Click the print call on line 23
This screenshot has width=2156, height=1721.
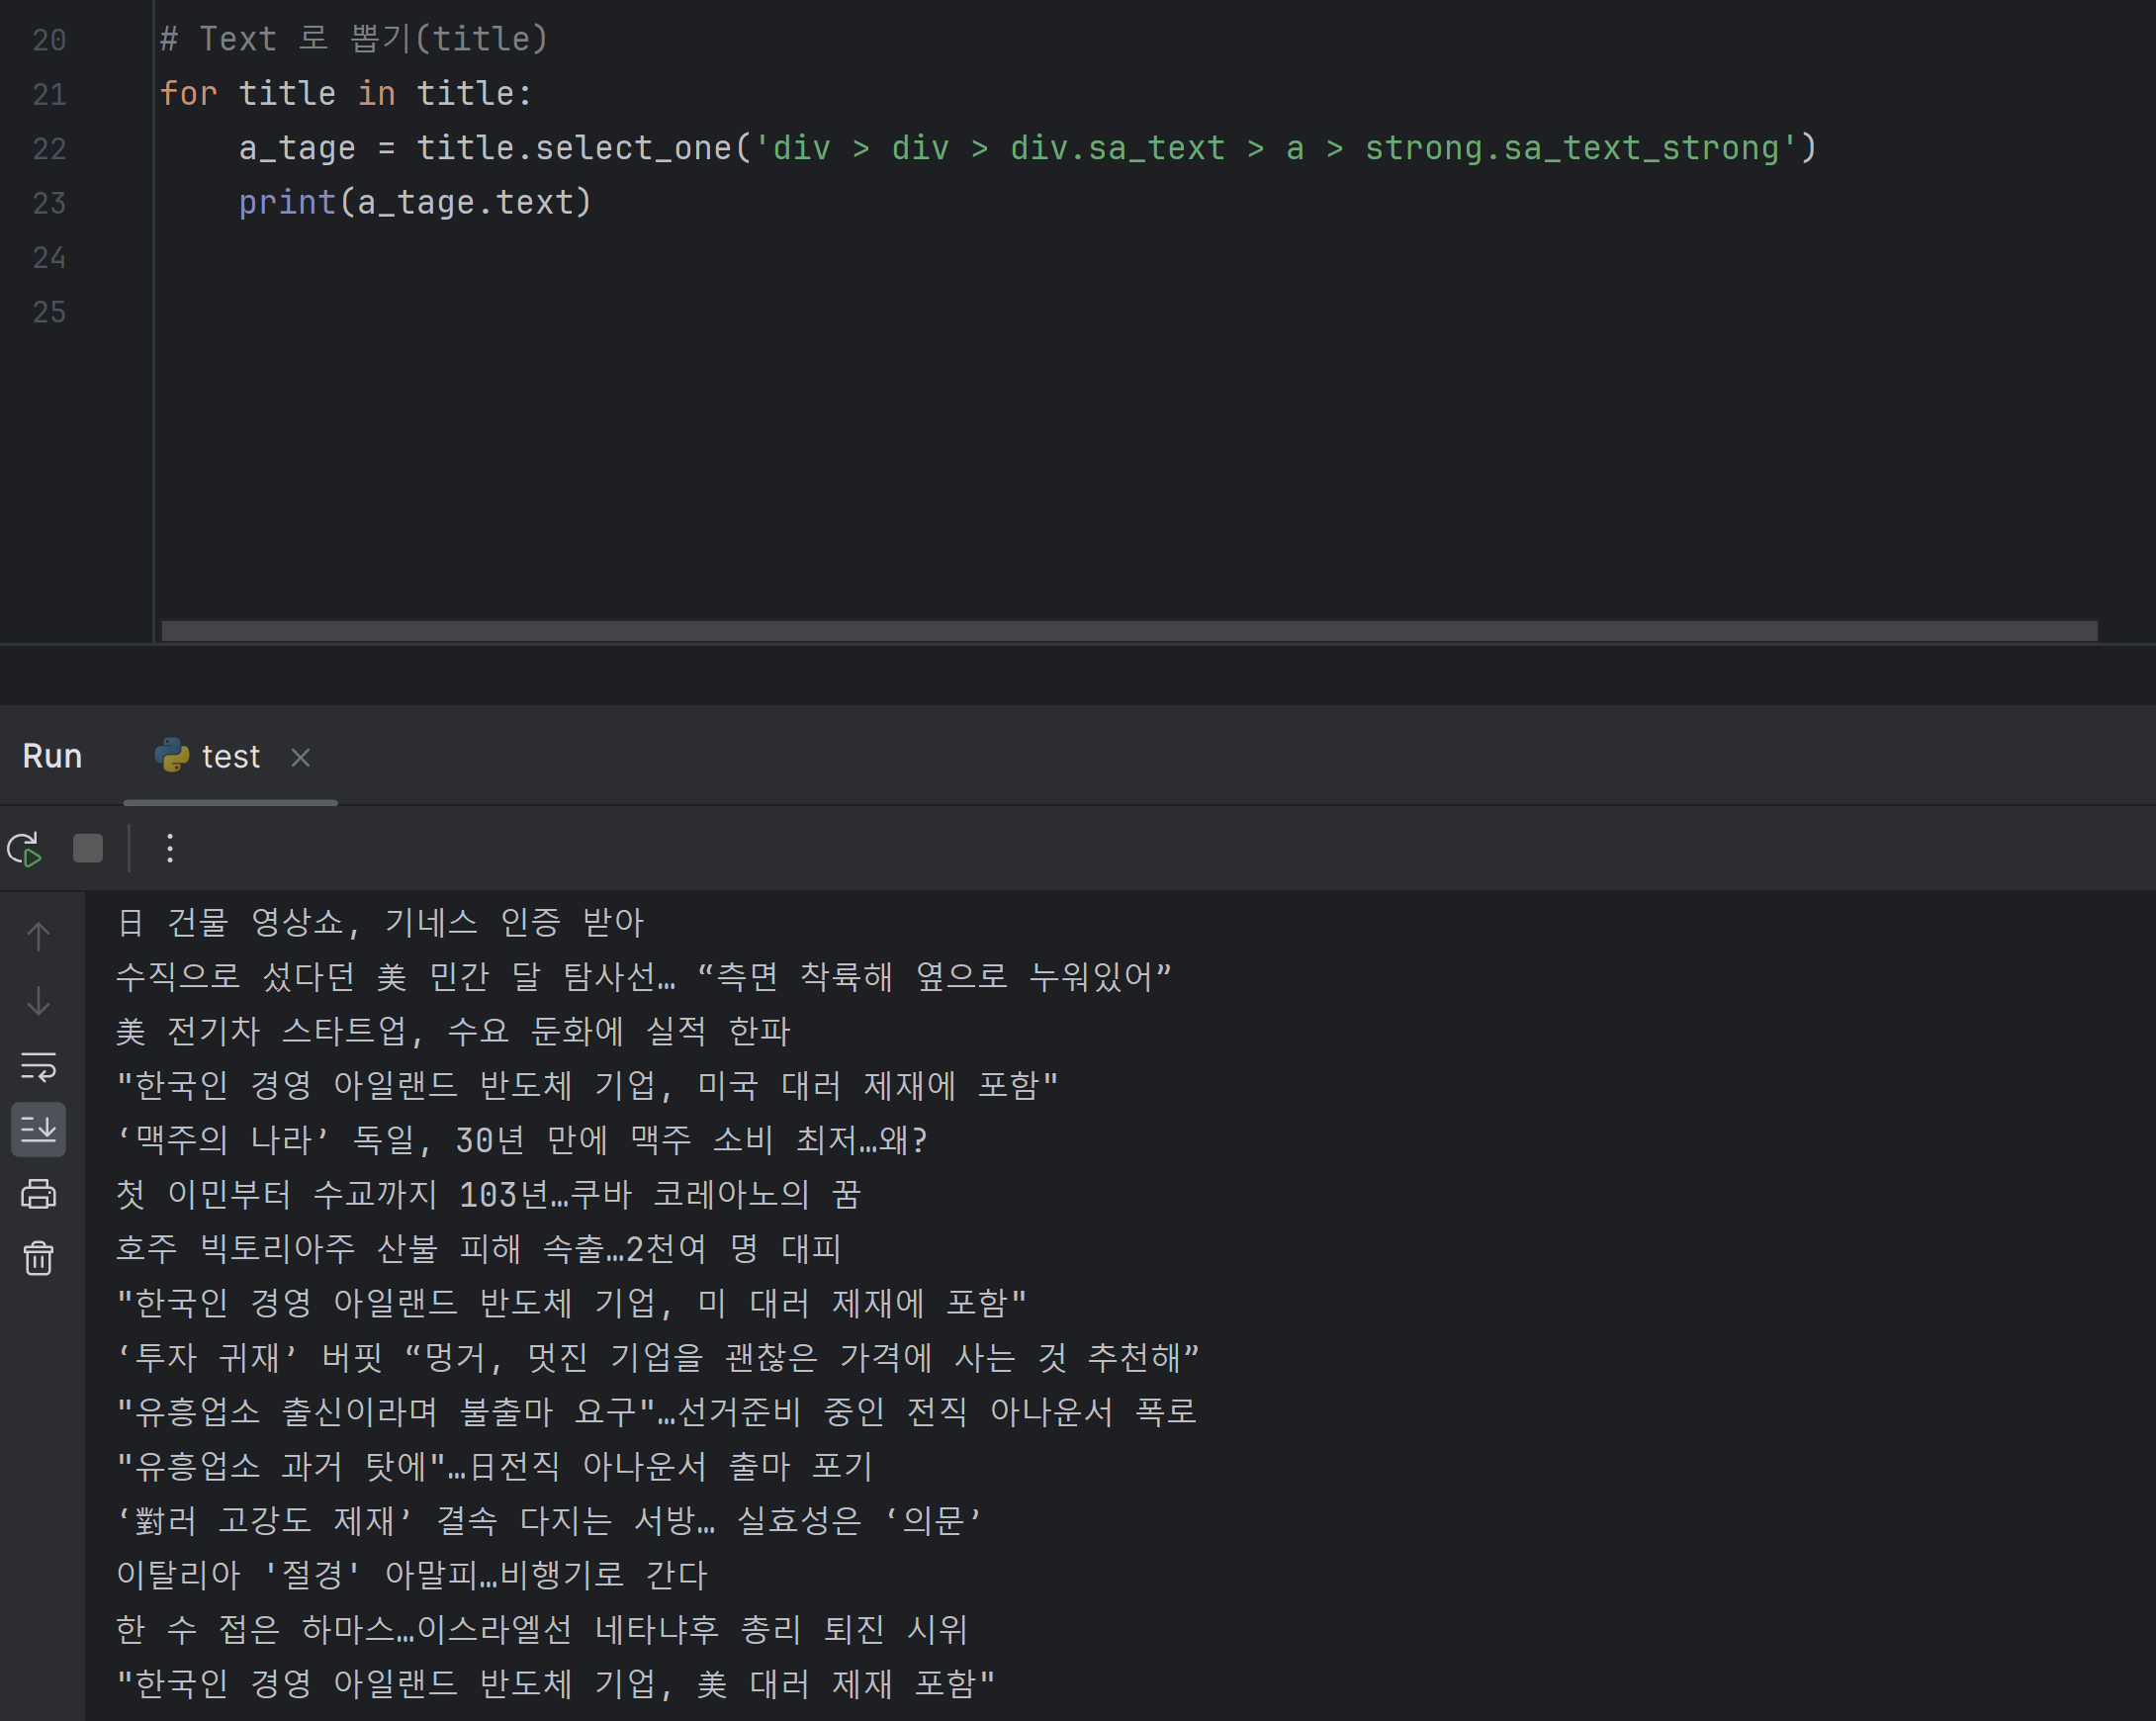coord(286,203)
